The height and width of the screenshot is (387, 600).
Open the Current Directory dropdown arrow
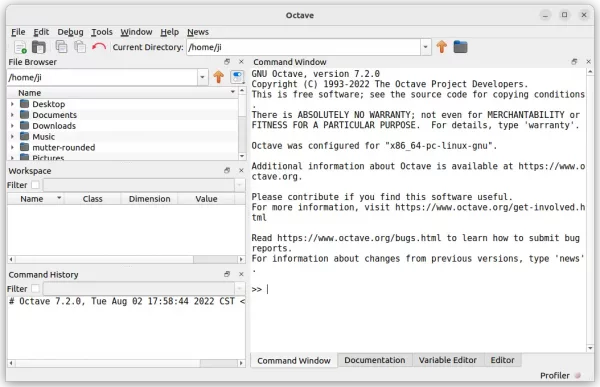coord(426,47)
